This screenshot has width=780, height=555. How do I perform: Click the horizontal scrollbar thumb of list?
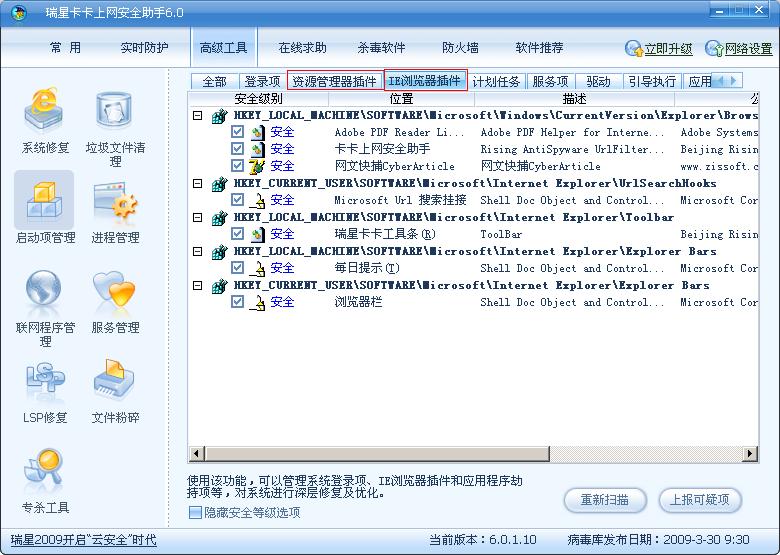[378, 454]
